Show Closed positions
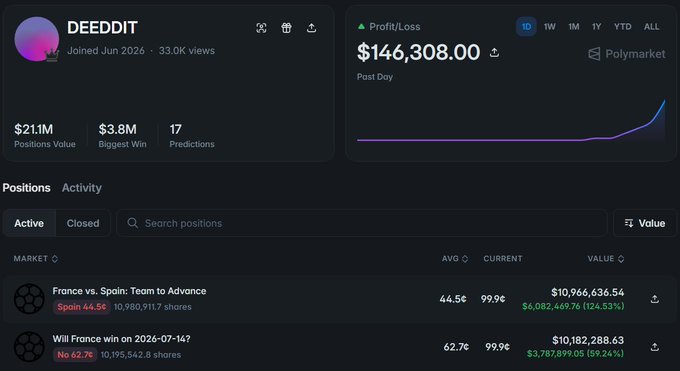 [x=83, y=223]
